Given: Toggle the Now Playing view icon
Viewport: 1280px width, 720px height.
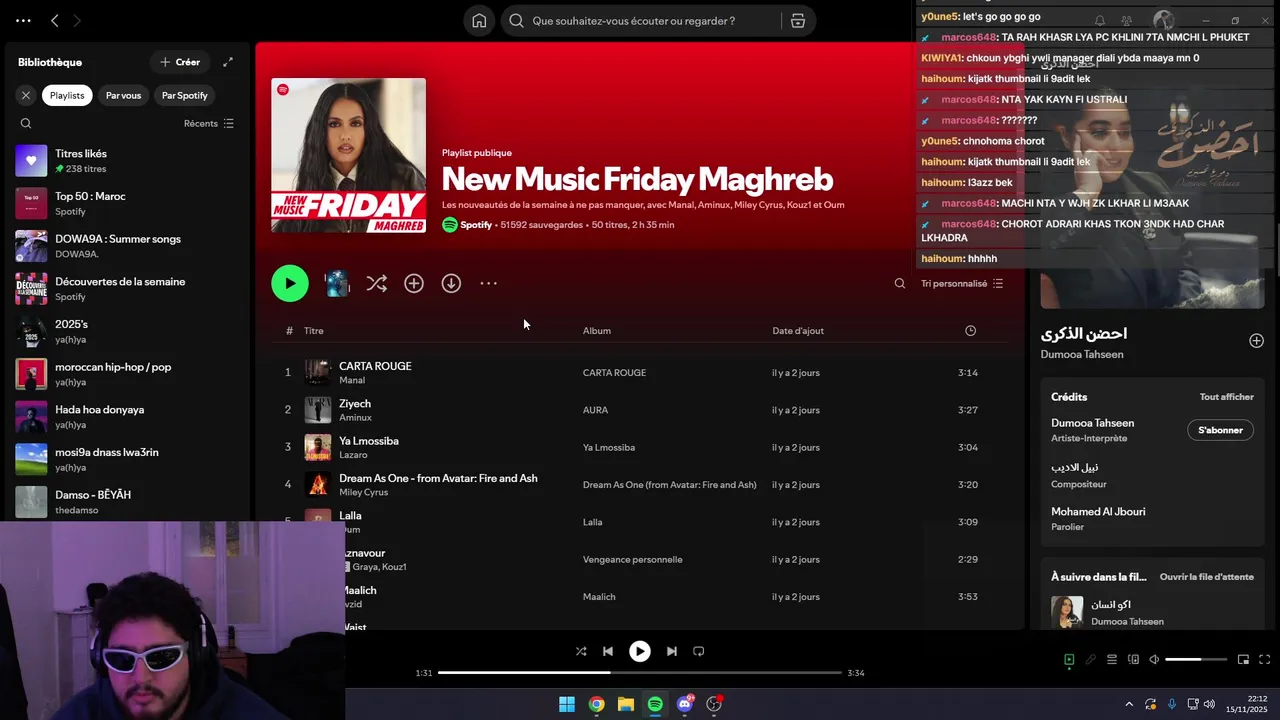Looking at the screenshot, I should pyautogui.click(x=1069, y=660).
